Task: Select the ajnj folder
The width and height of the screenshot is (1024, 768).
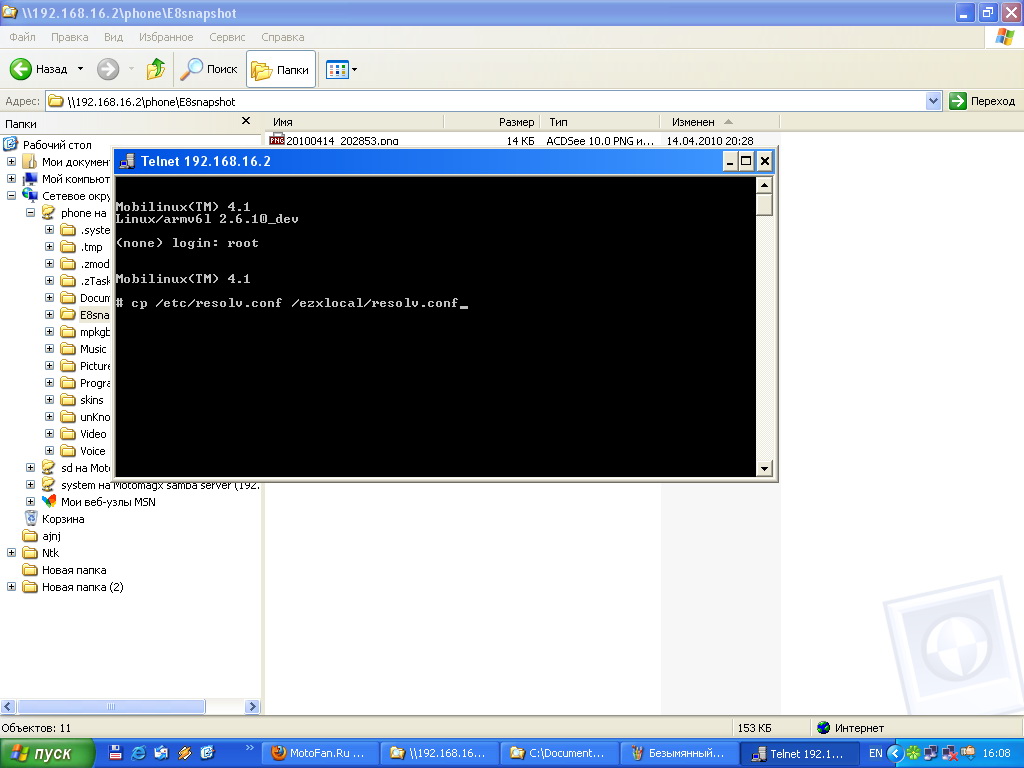Action: click(51, 536)
